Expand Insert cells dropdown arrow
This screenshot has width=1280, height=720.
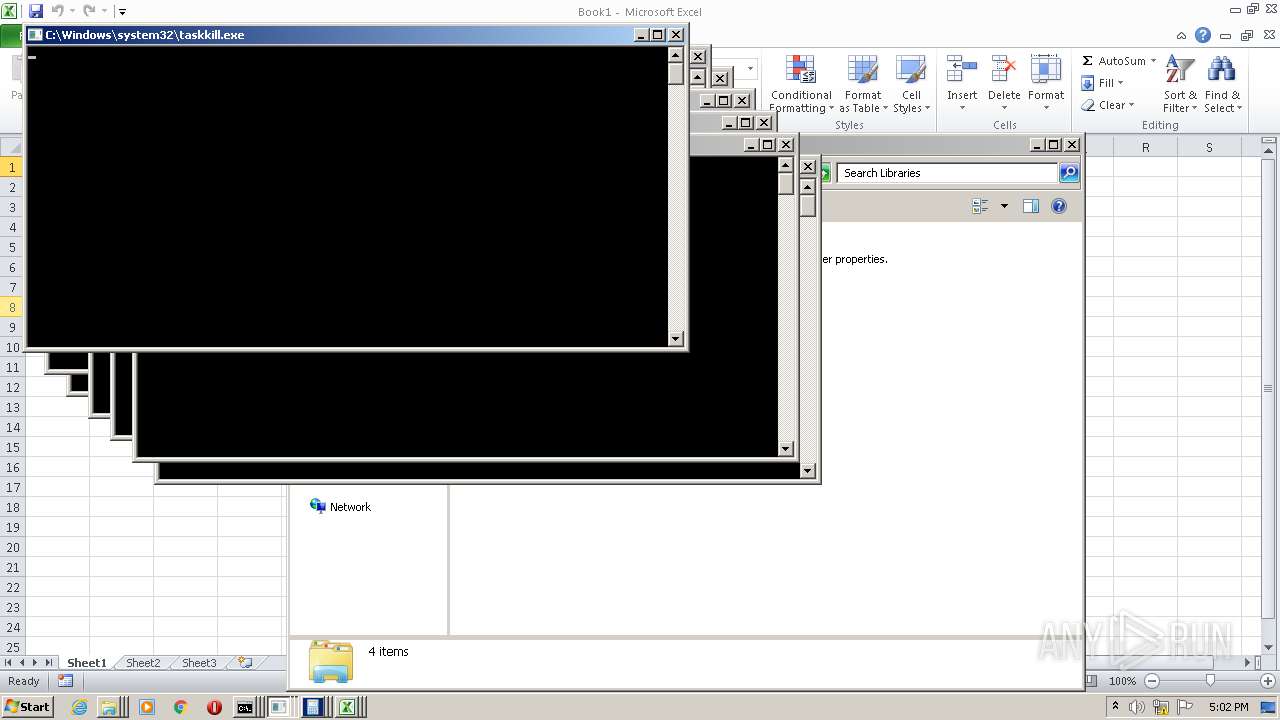[962, 108]
